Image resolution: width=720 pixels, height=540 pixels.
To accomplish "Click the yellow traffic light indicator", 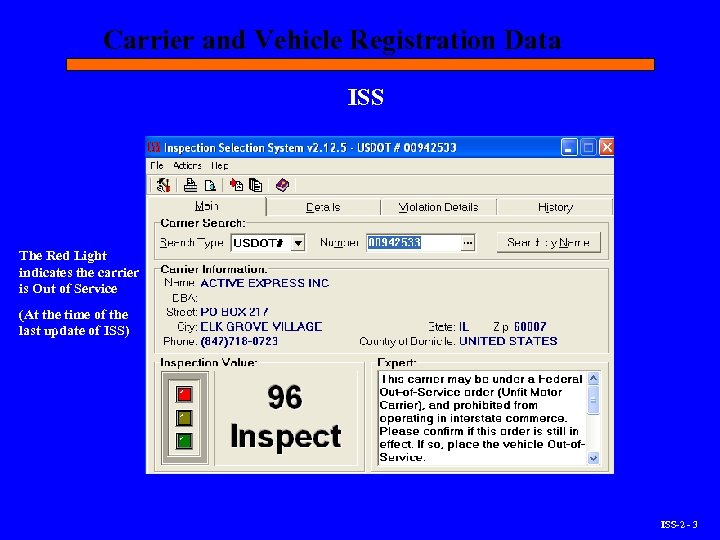I will pyautogui.click(x=184, y=418).
